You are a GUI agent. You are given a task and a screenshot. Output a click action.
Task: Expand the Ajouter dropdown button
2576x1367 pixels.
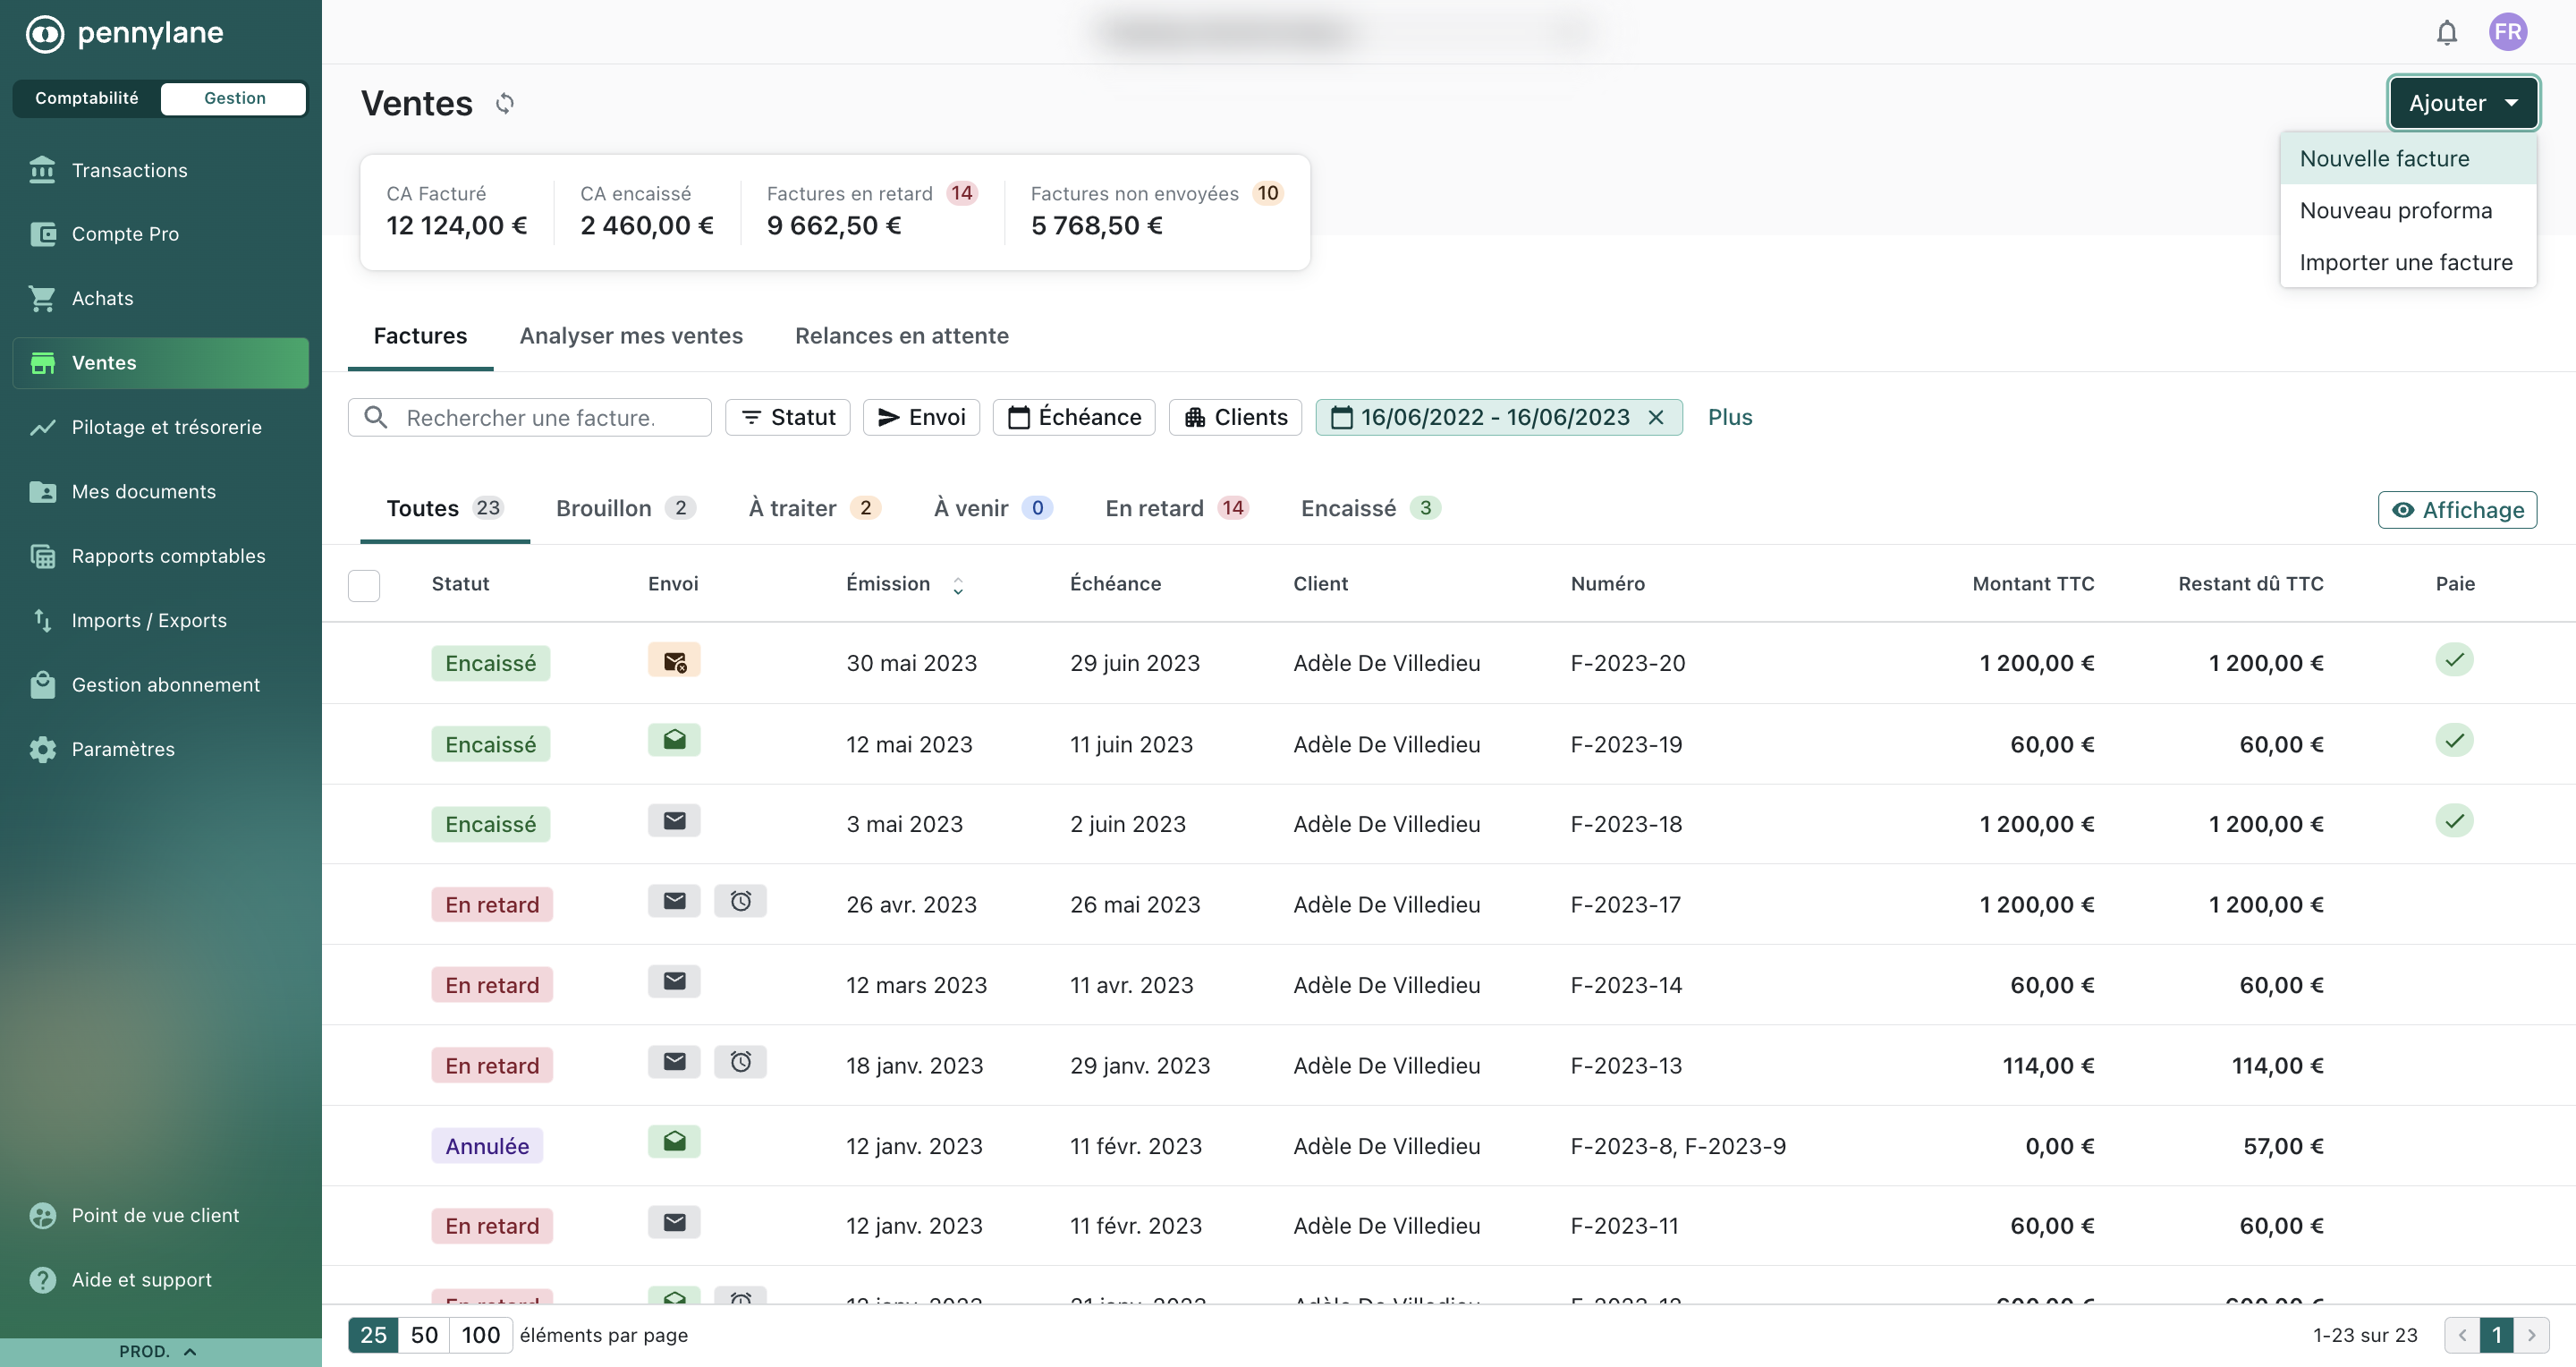(x=2463, y=103)
